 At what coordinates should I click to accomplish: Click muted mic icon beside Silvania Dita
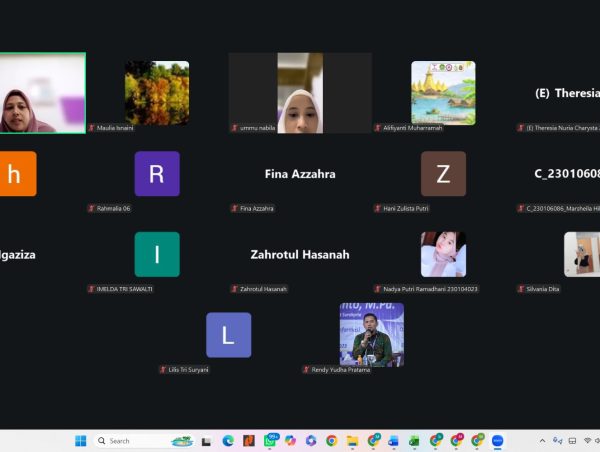pyautogui.click(x=521, y=289)
